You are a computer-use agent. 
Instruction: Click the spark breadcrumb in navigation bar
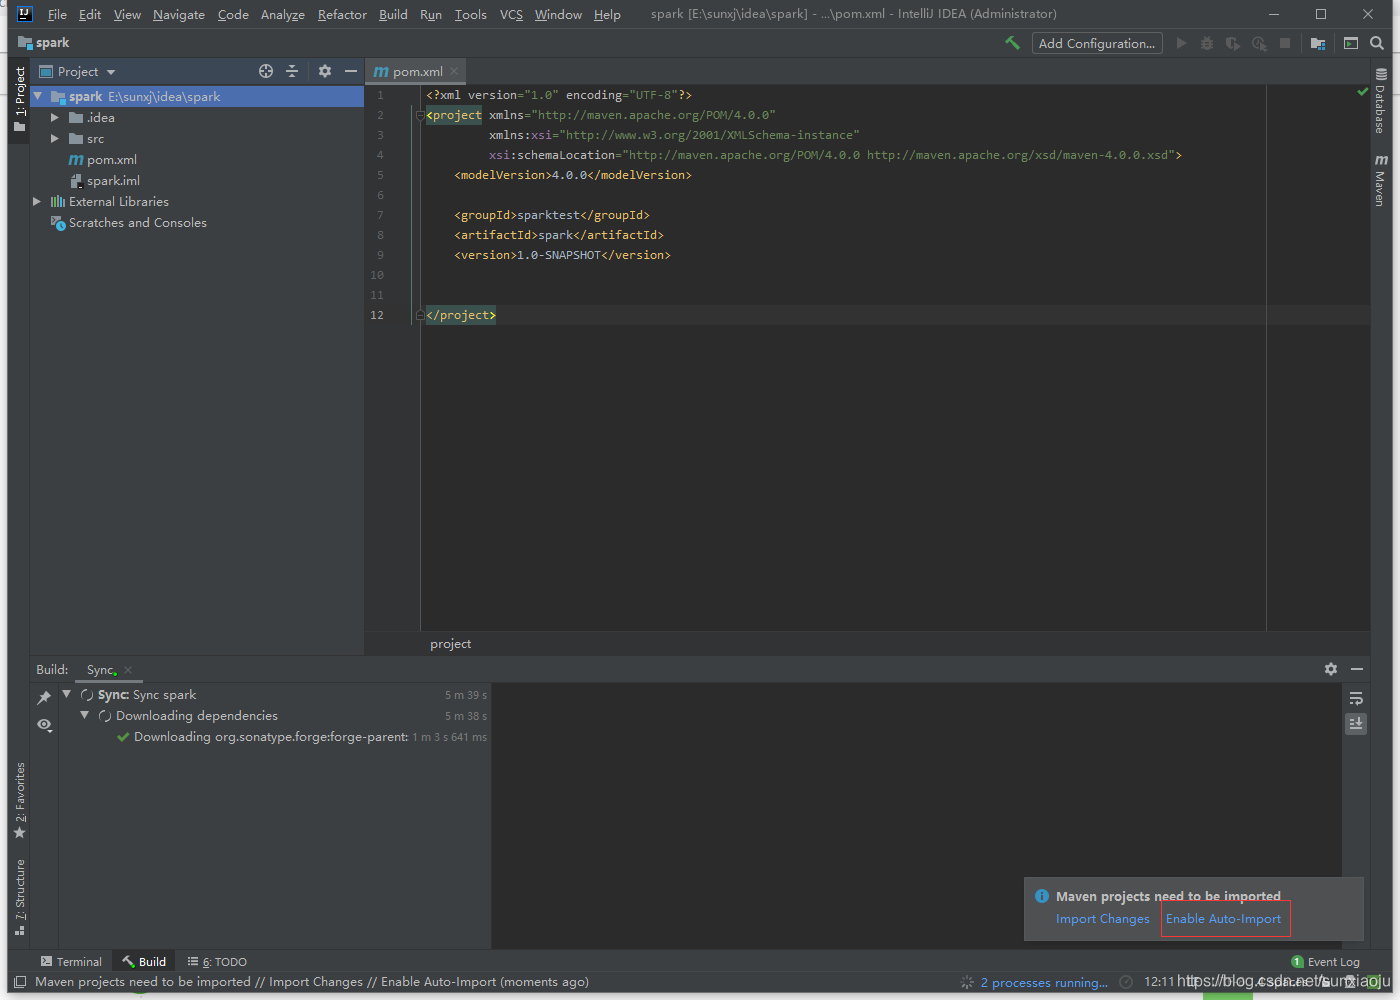pyautogui.click(x=44, y=43)
